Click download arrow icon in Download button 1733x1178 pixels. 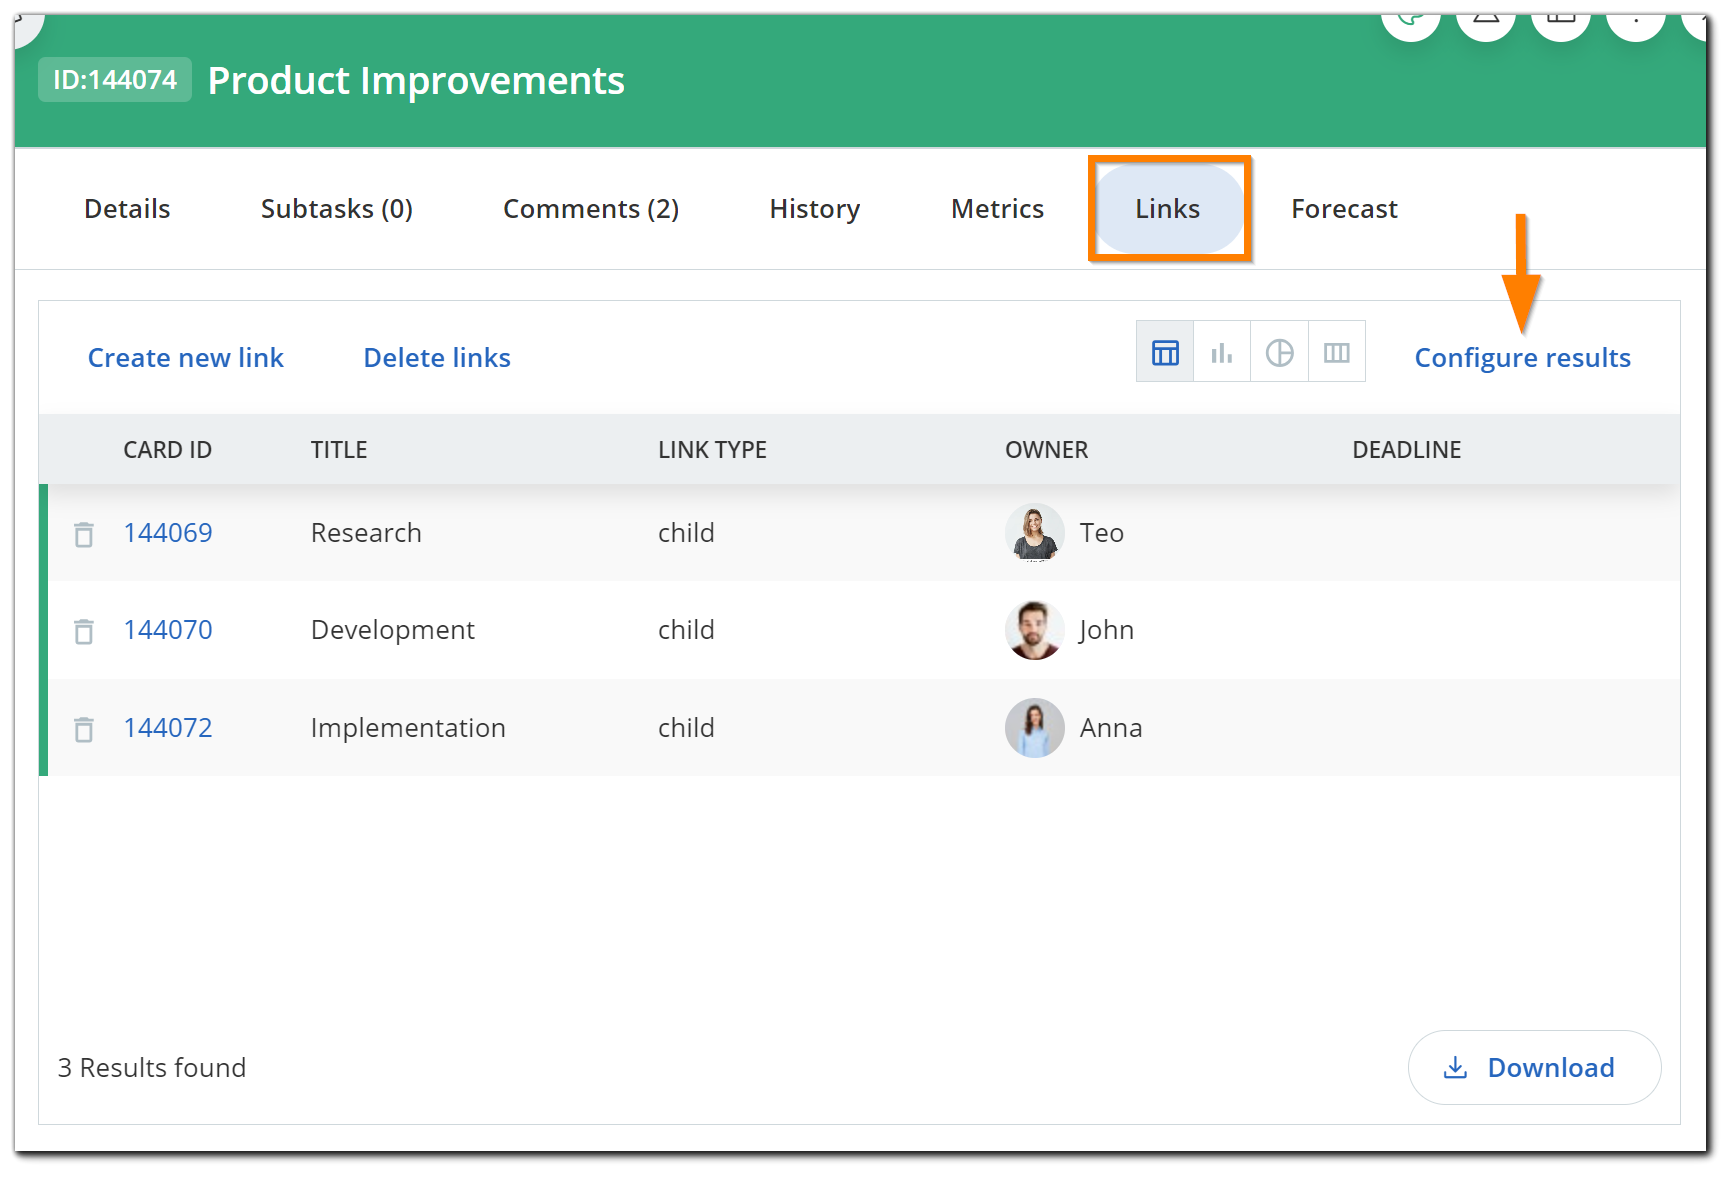(x=1455, y=1067)
